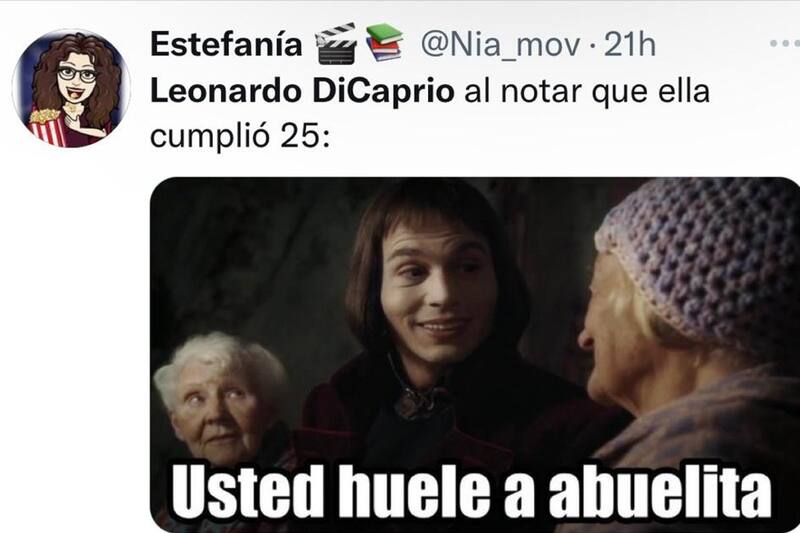The width and height of the screenshot is (800, 533).
Task: Click the stacked books emoji
Action: coord(384,43)
